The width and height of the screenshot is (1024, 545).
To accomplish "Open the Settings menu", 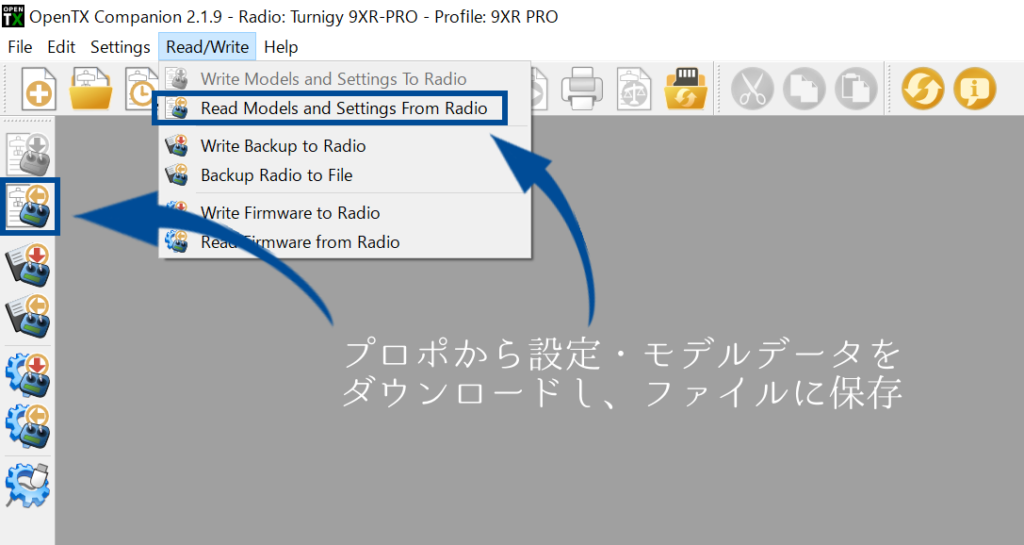I will [120, 47].
